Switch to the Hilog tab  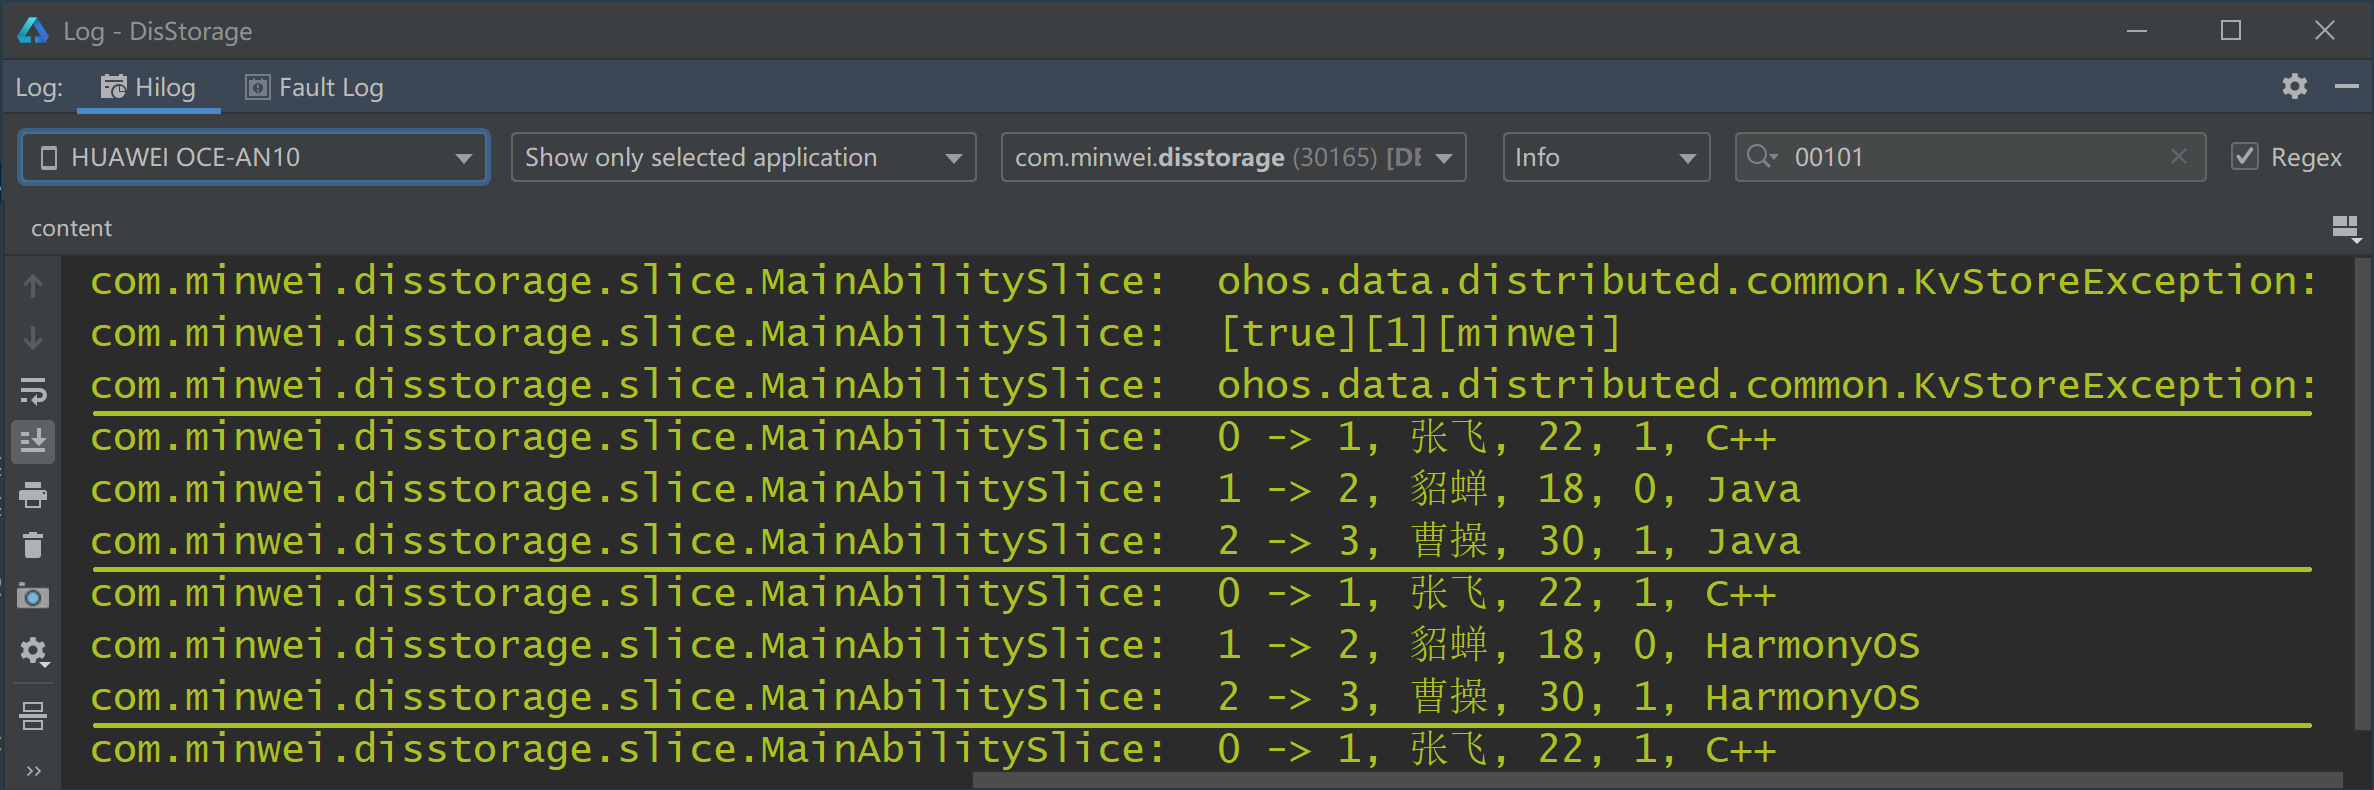pyautogui.click(x=148, y=88)
